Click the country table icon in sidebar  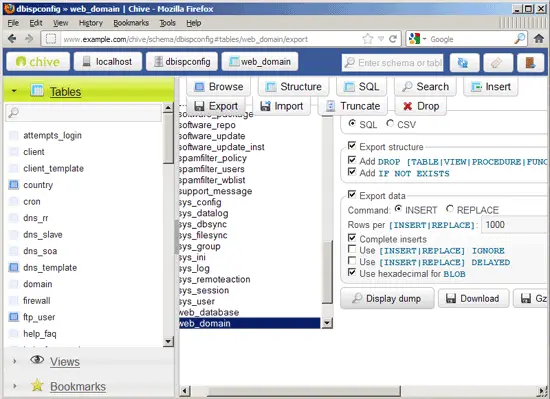[x=14, y=184]
